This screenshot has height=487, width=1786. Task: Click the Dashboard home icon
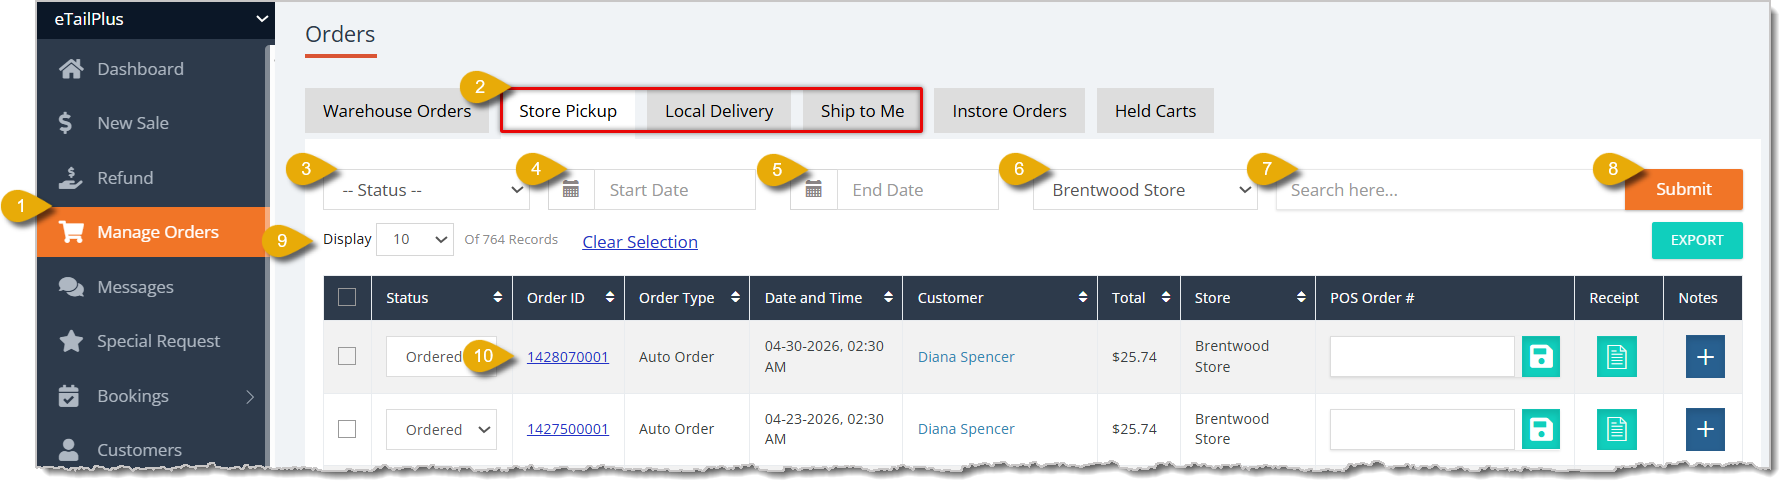tap(71, 69)
